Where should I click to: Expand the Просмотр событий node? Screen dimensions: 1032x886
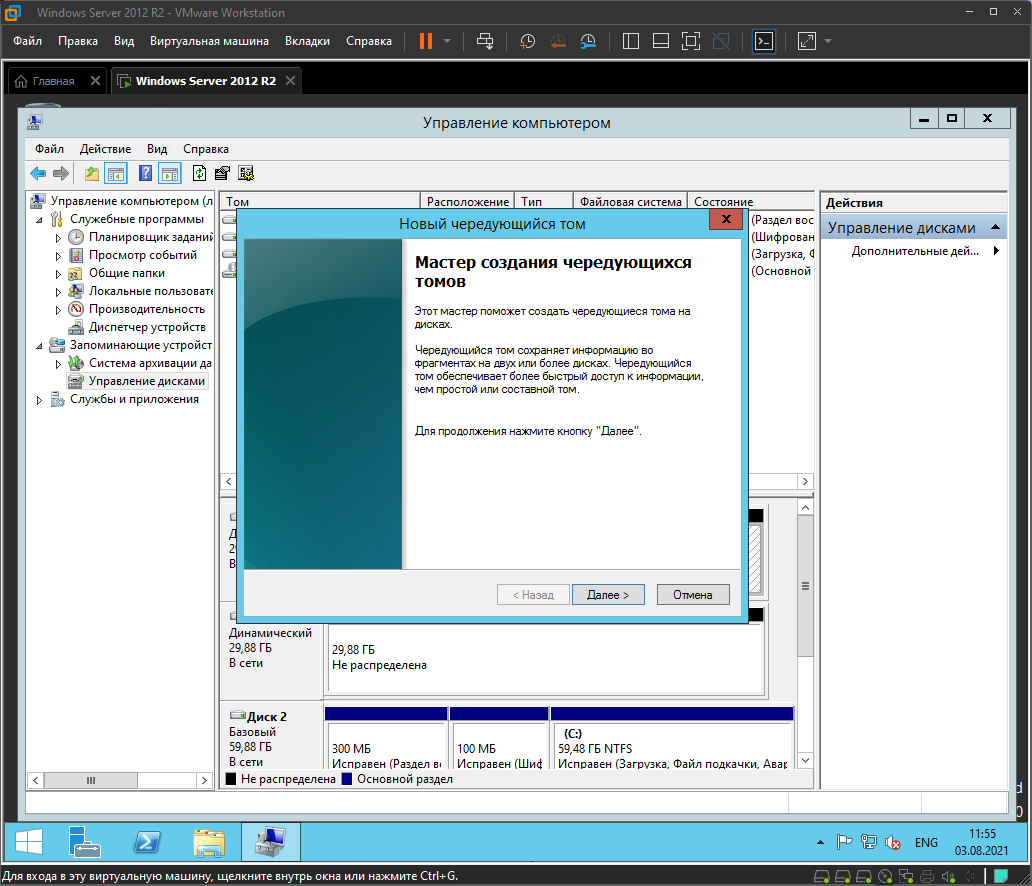point(58,255)
